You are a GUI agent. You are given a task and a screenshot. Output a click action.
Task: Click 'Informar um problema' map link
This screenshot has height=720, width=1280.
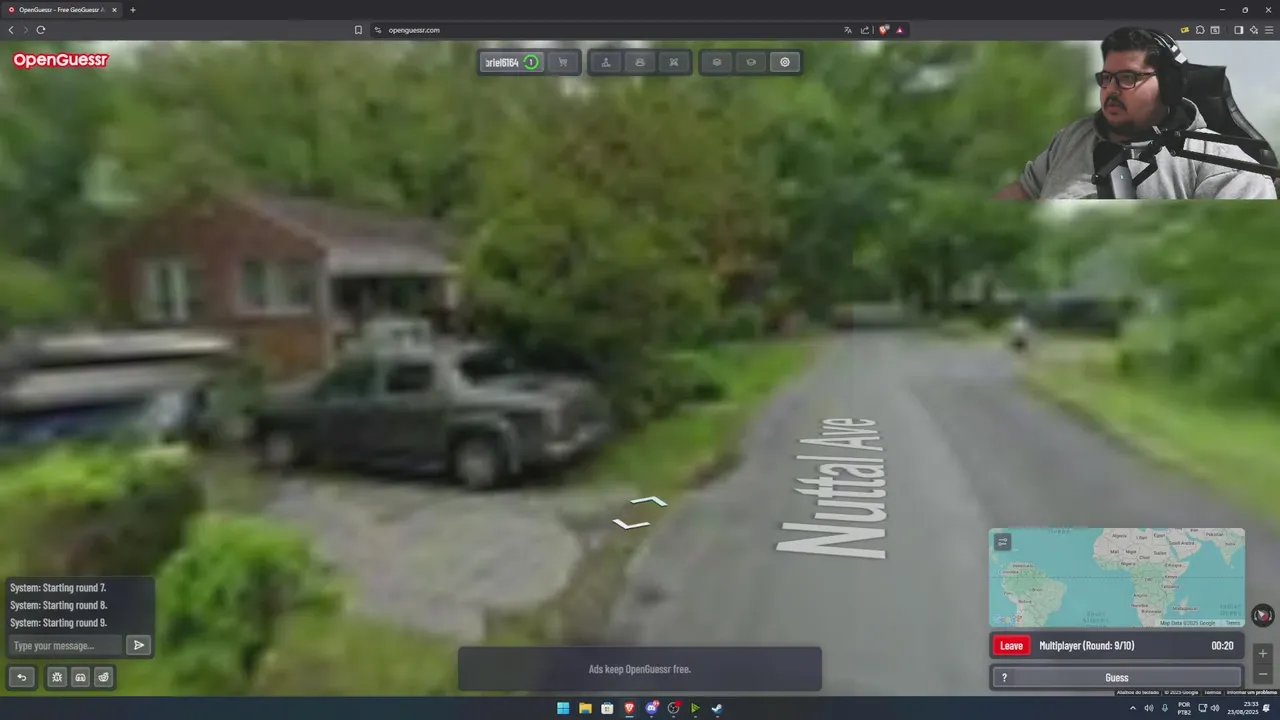1251,692
